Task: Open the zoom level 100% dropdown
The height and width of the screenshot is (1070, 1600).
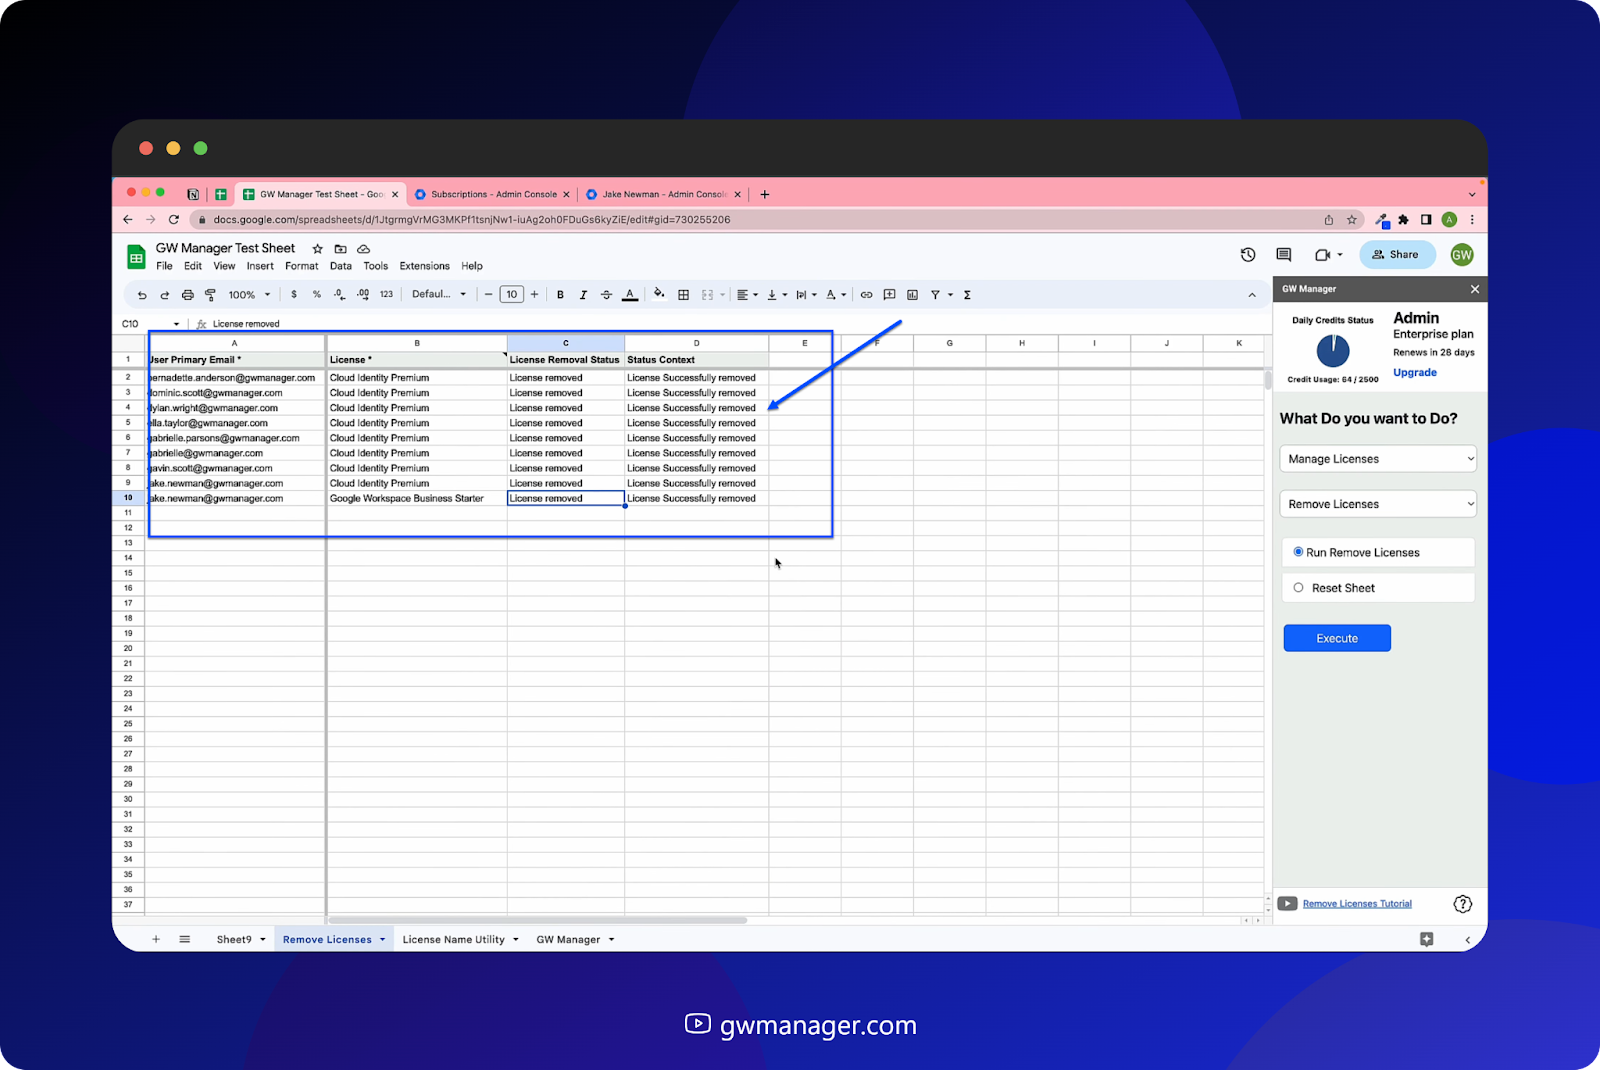Action: pyautogui.click(x=247, y=294)
